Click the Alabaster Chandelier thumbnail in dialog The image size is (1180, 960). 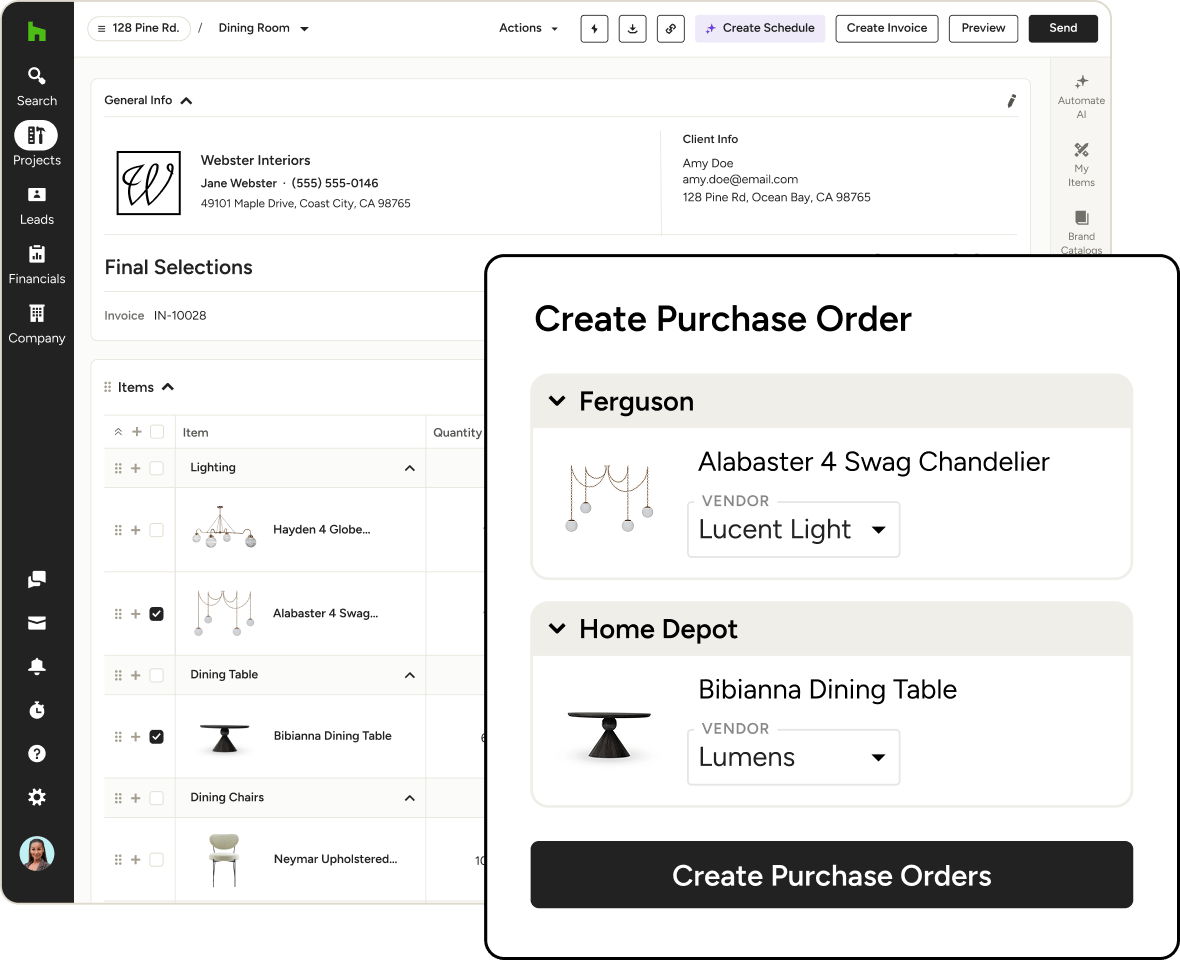click(x=609, y=498)
